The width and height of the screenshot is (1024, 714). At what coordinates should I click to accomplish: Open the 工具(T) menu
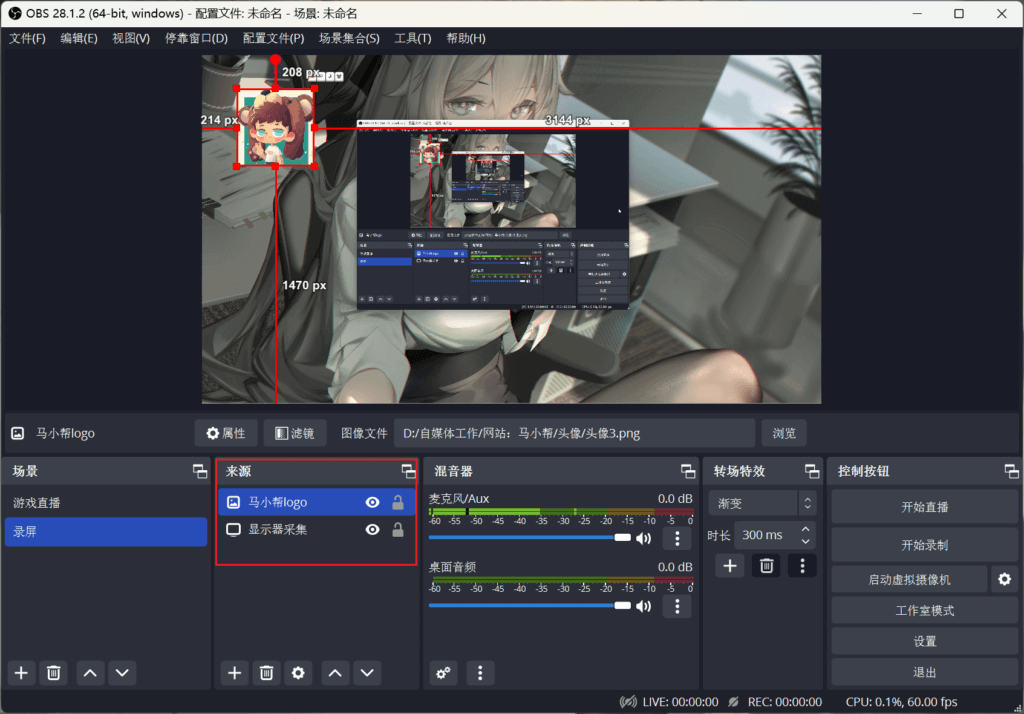[x=412, y=38]
